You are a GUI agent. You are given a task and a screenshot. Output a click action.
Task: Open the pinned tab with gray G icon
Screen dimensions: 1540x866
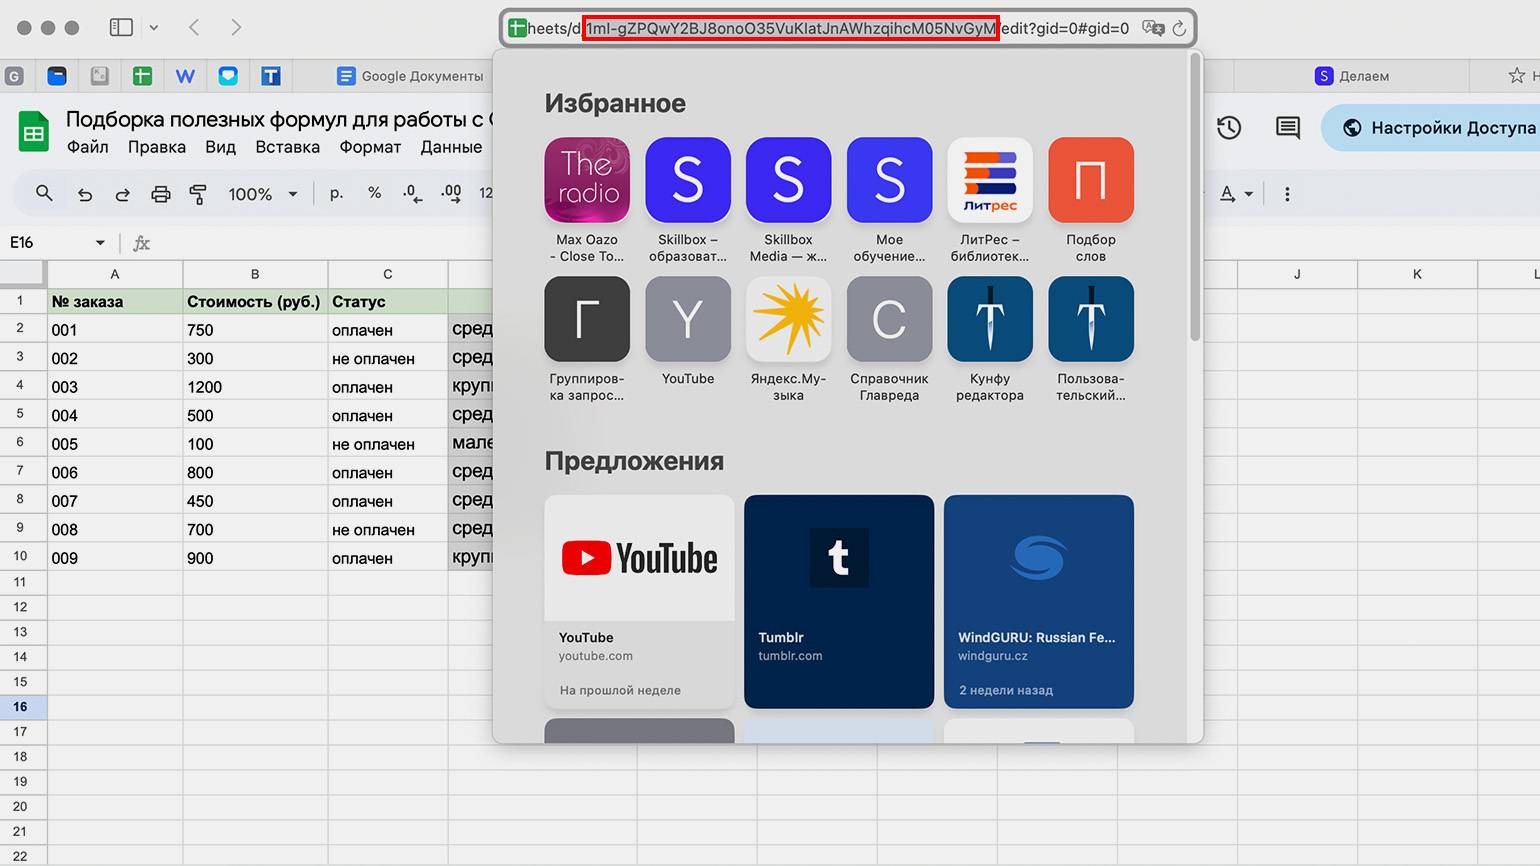(x=14, y=76)
